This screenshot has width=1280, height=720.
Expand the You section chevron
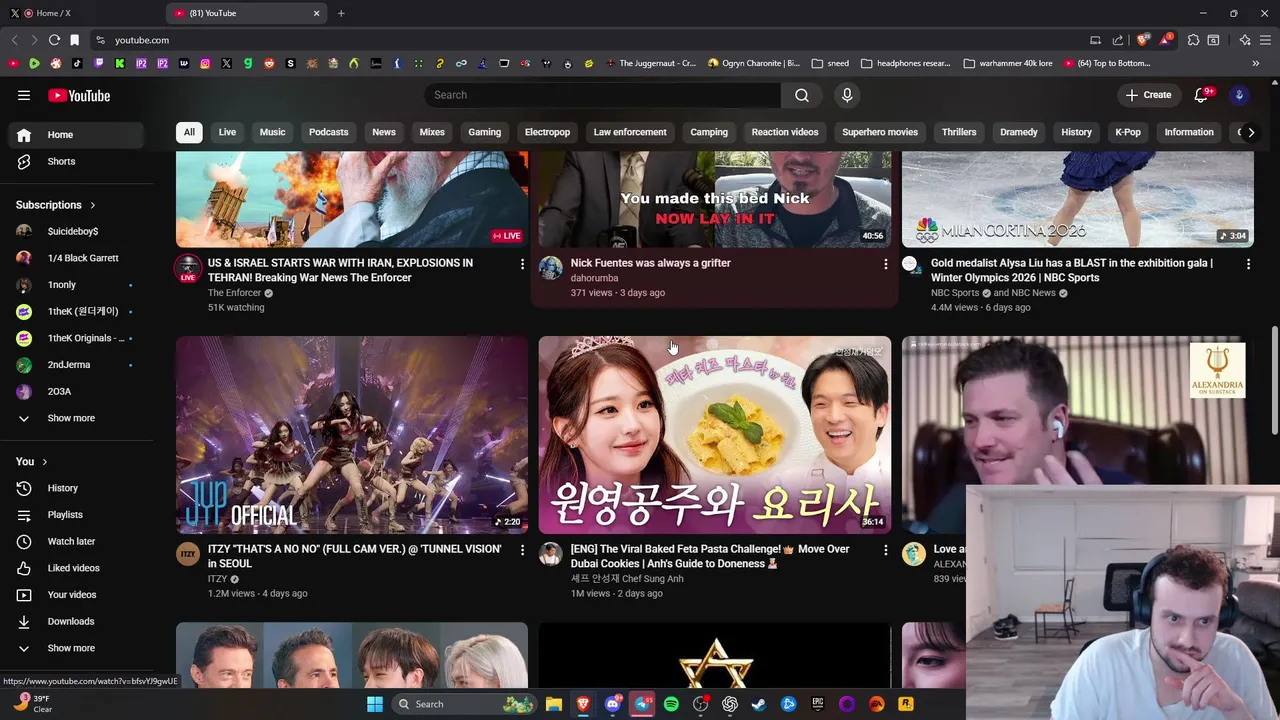click(x=45, y=462)
